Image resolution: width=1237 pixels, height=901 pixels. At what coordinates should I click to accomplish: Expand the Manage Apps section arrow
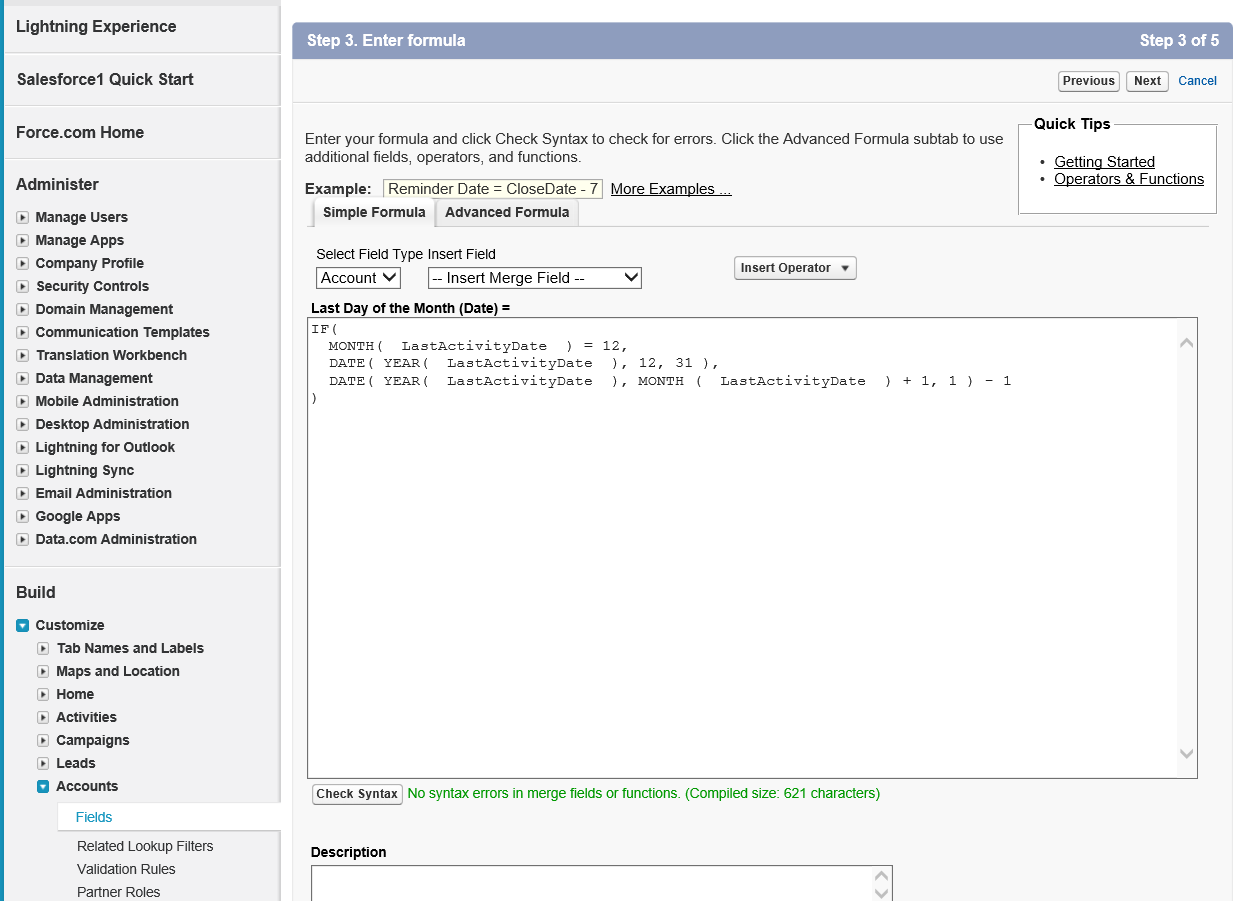pyautogui.click(x=23, y=240)
